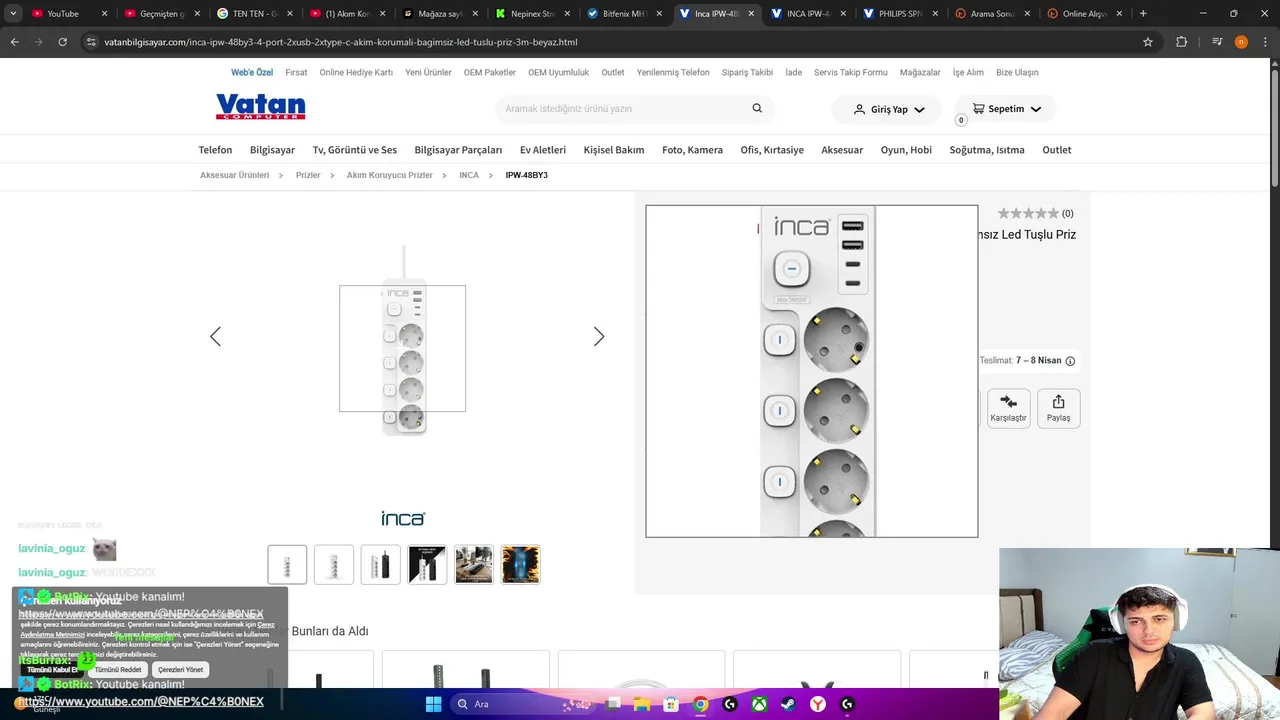
Task: Open the Kişisel Bakım category
Action: coord(614,150)
